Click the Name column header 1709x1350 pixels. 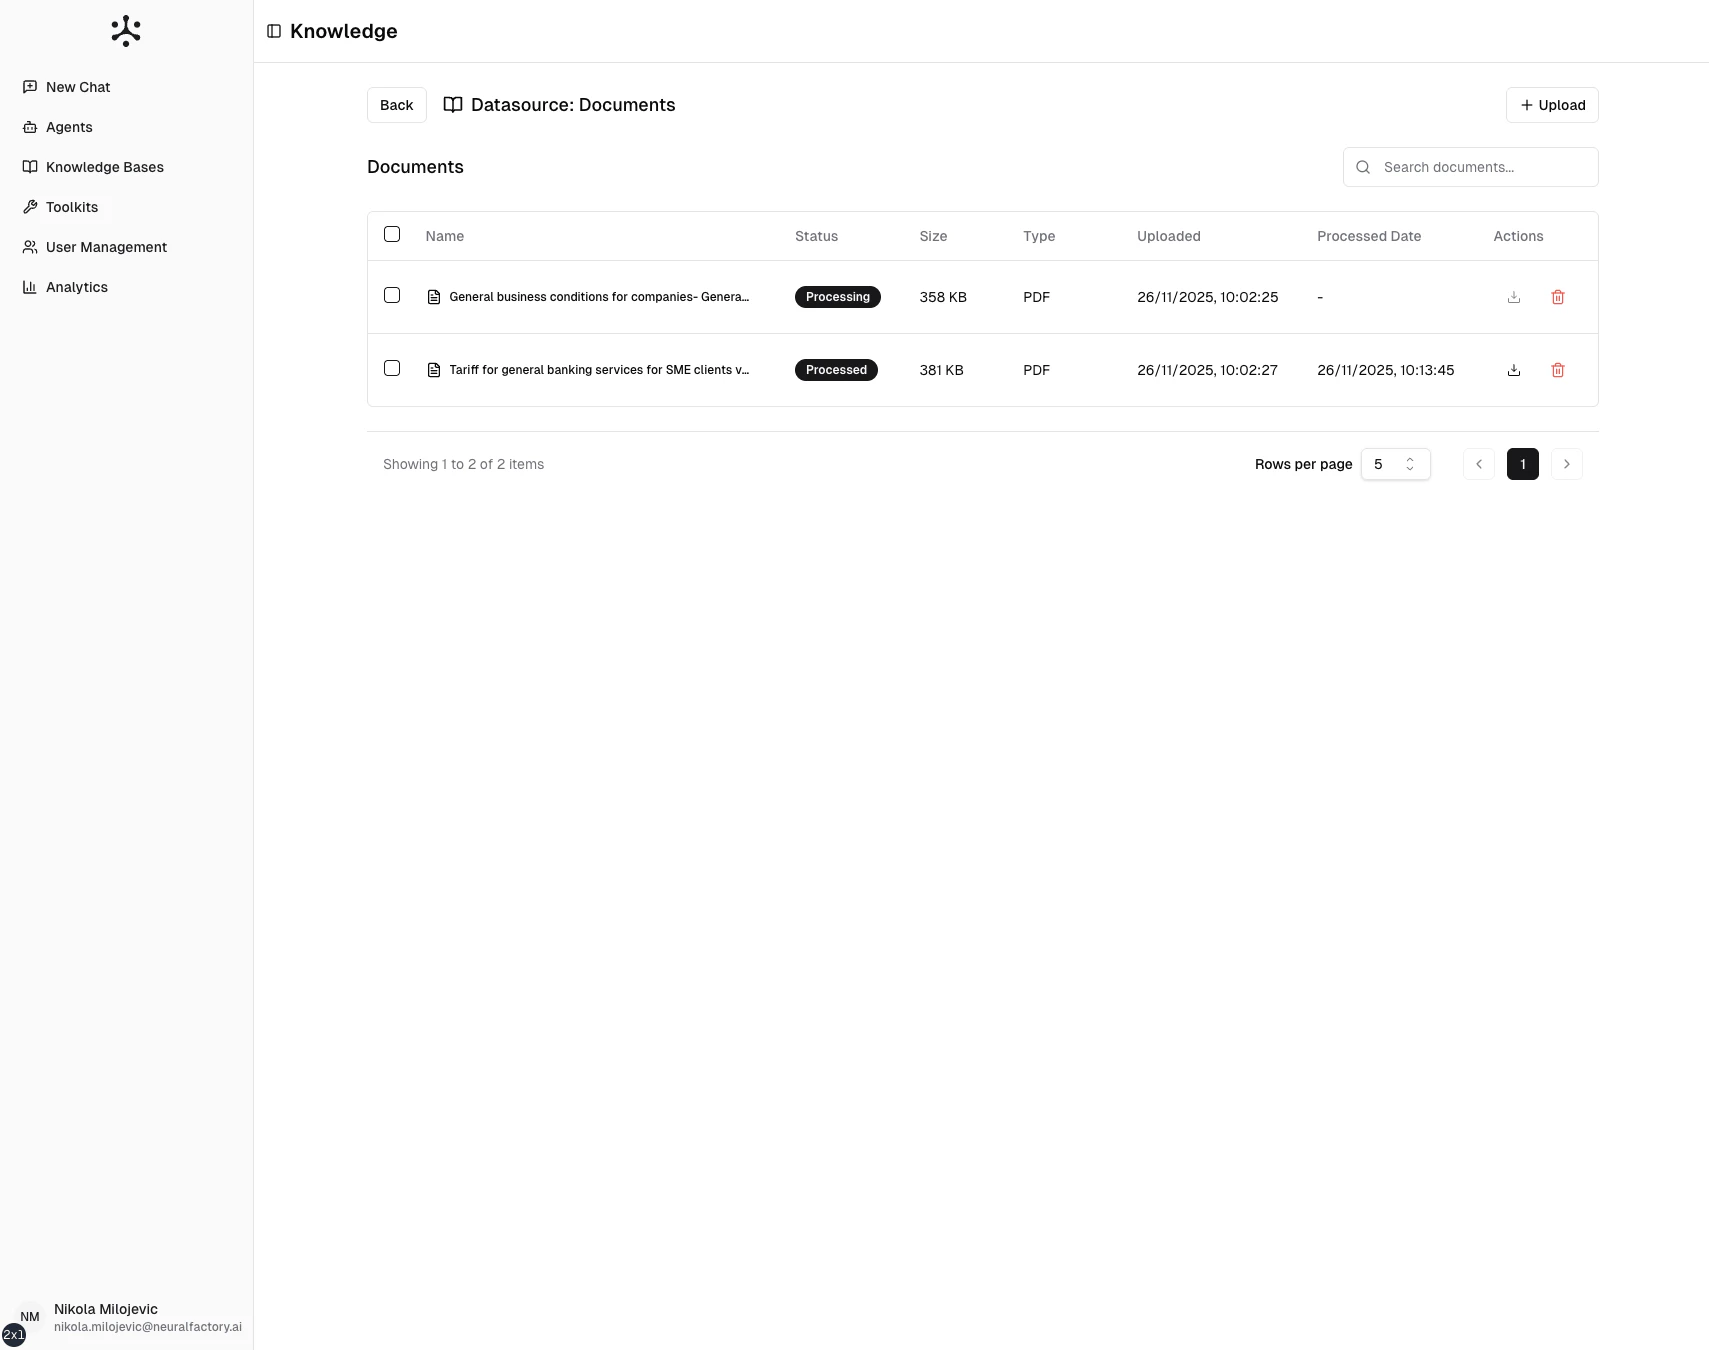point(445,236)
